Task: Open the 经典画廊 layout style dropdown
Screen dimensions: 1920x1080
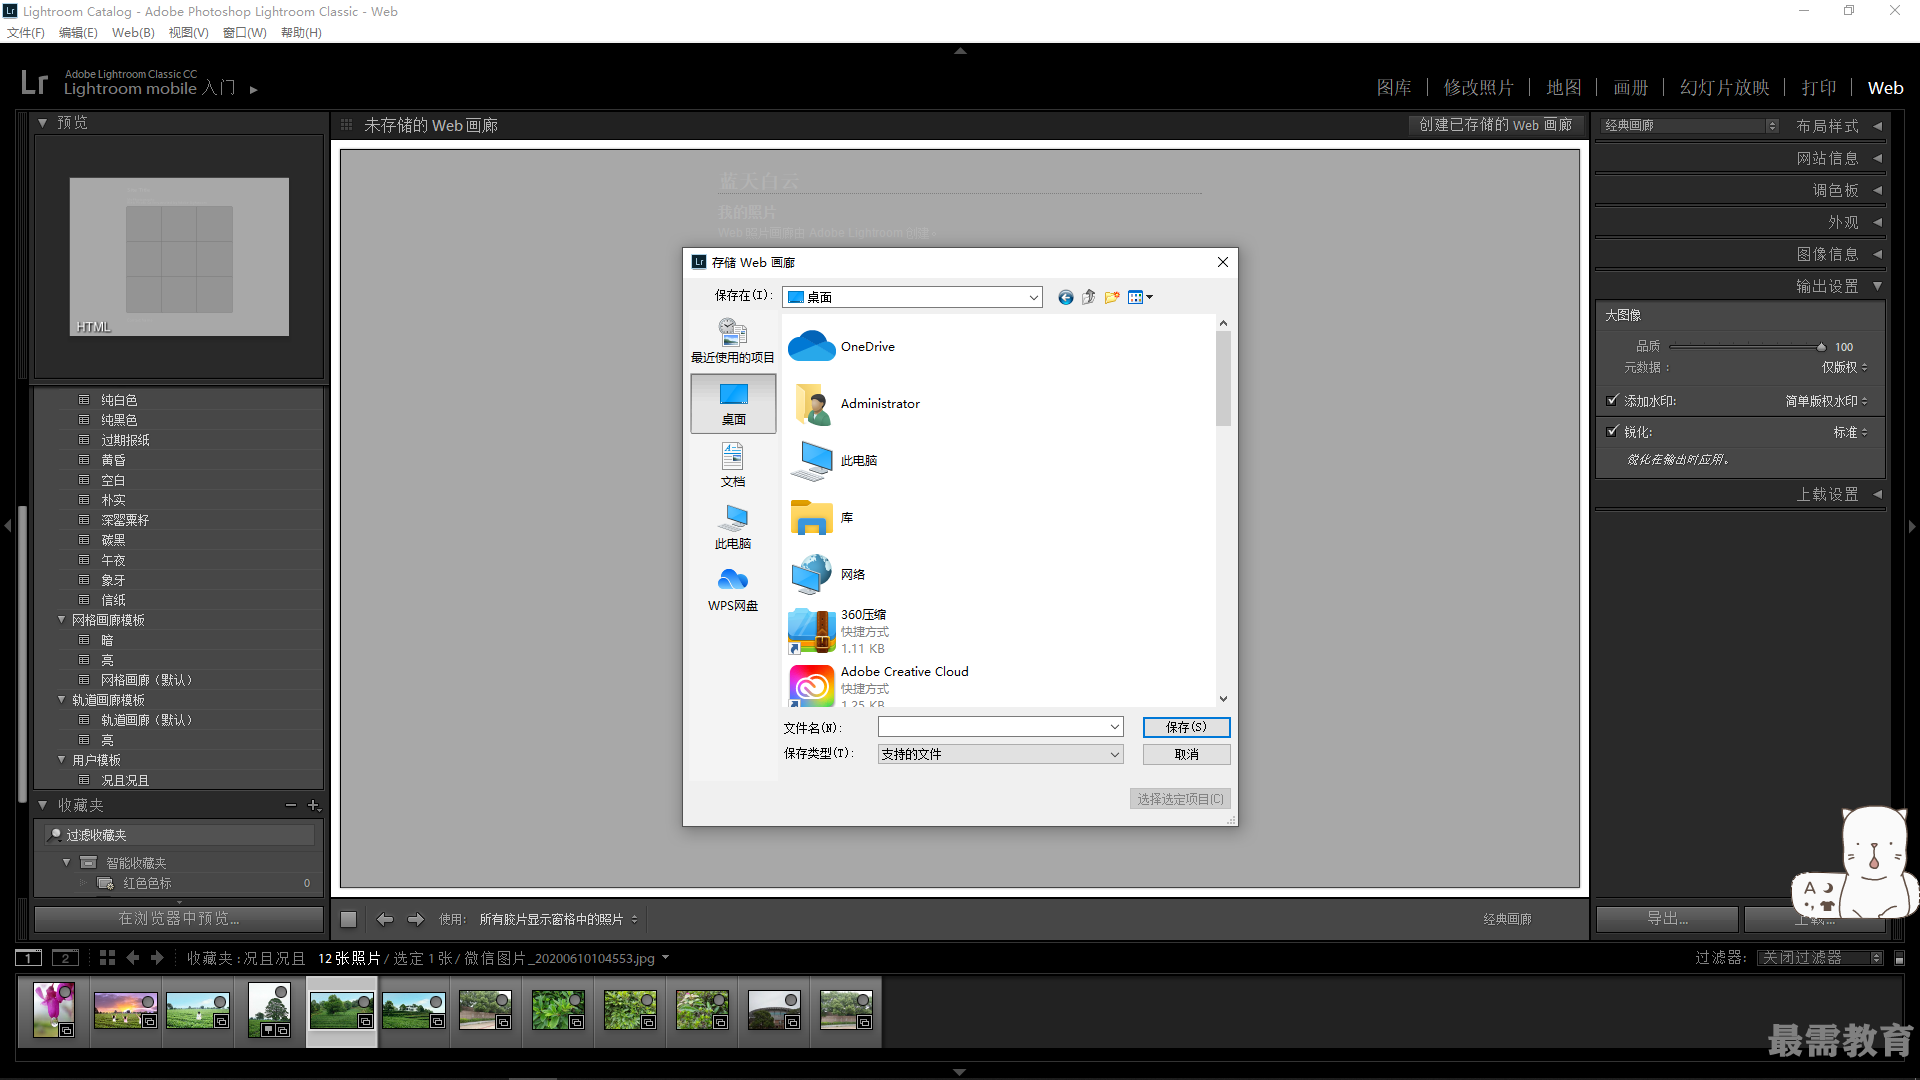Action: [x=1689, y=126]
